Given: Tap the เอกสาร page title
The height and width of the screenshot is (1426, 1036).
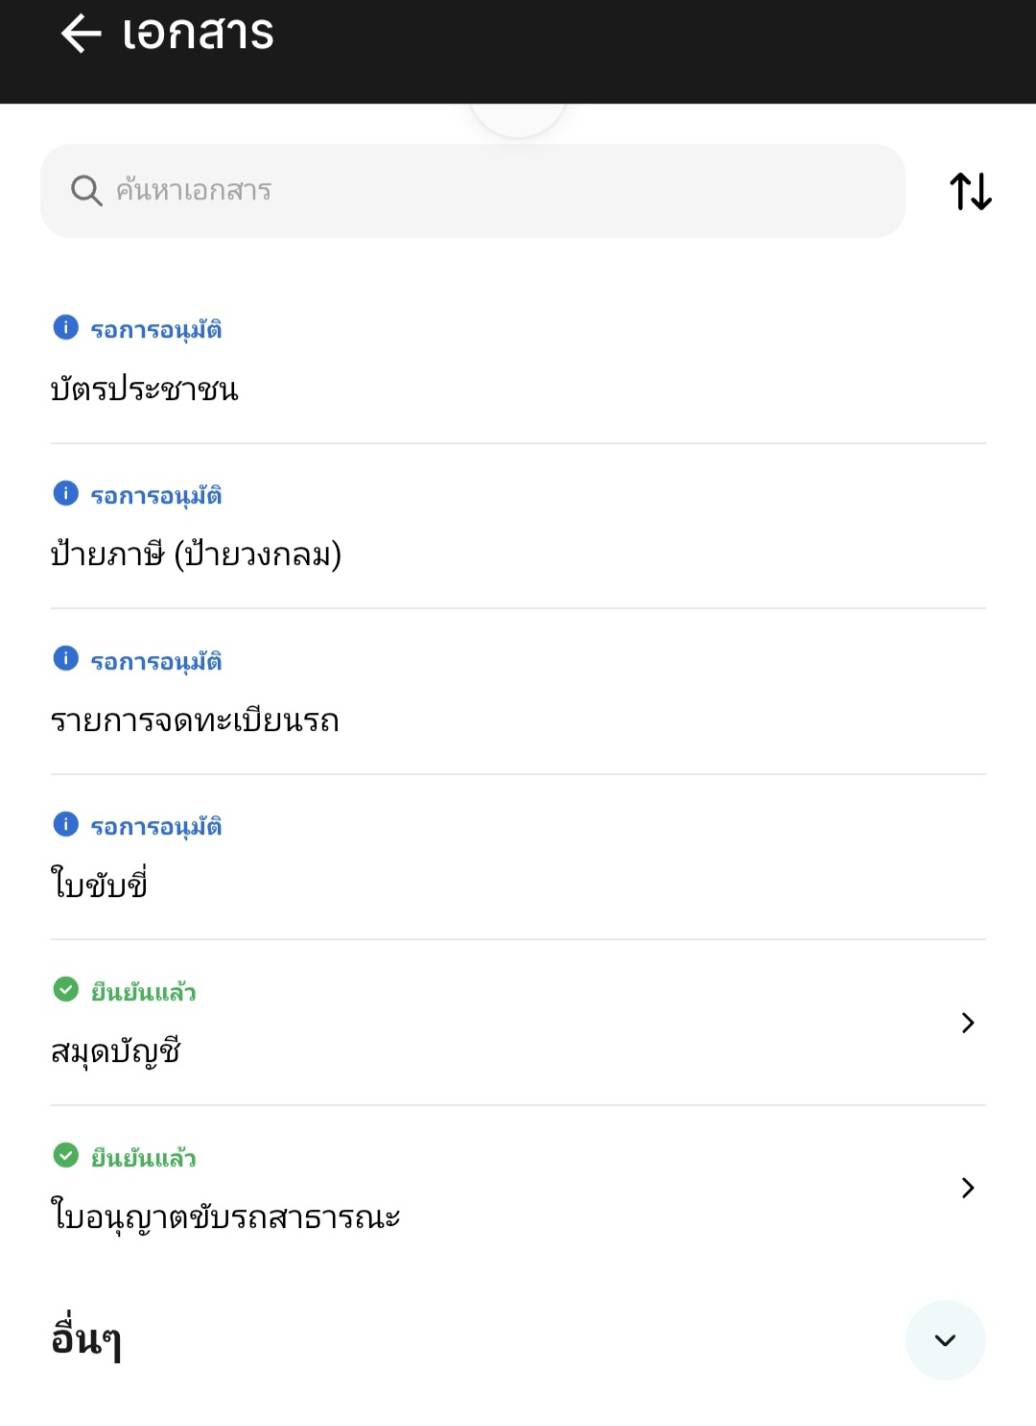Looking at the screenshot, I should (x=197, y=34).
